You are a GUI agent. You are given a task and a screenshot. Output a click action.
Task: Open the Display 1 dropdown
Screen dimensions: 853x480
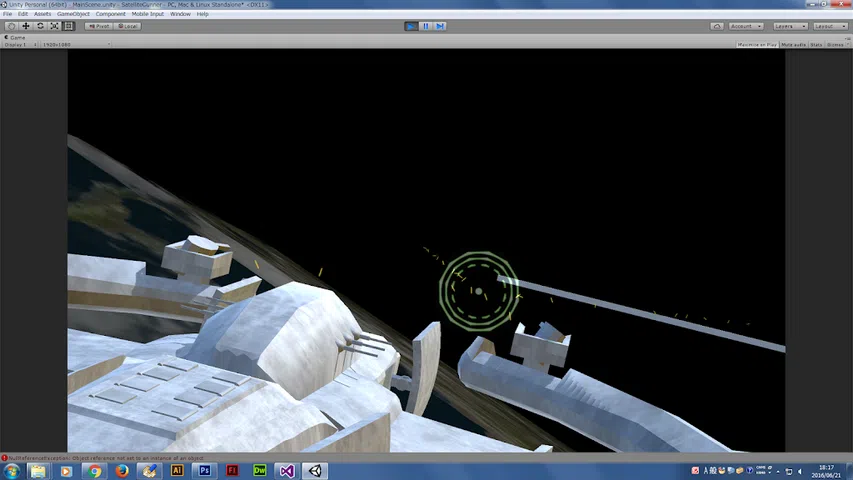click(x=20, y=45)
